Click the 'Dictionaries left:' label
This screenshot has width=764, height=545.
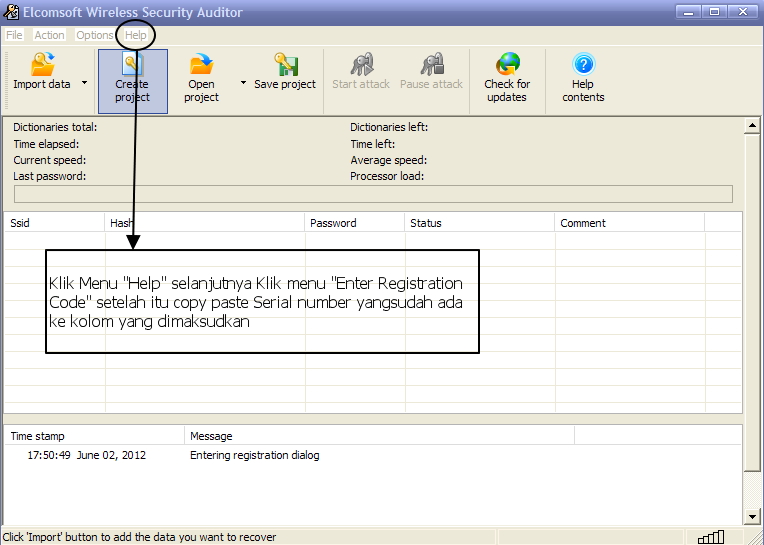click(389, 128)
